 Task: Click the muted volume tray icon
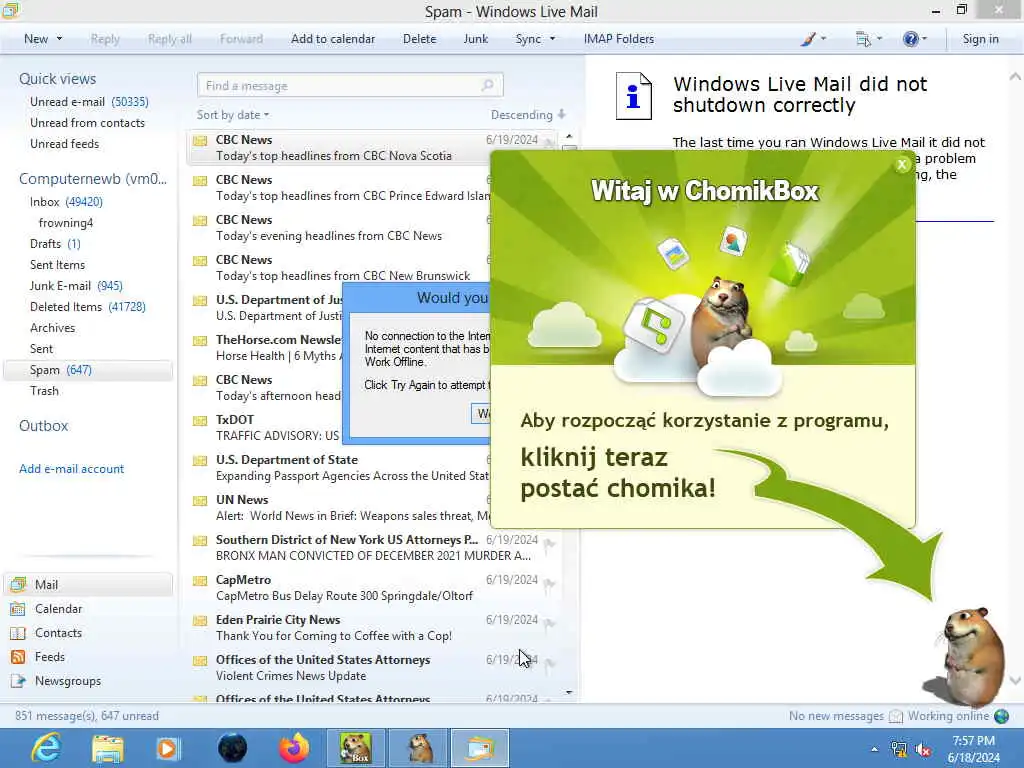(923, 749)
